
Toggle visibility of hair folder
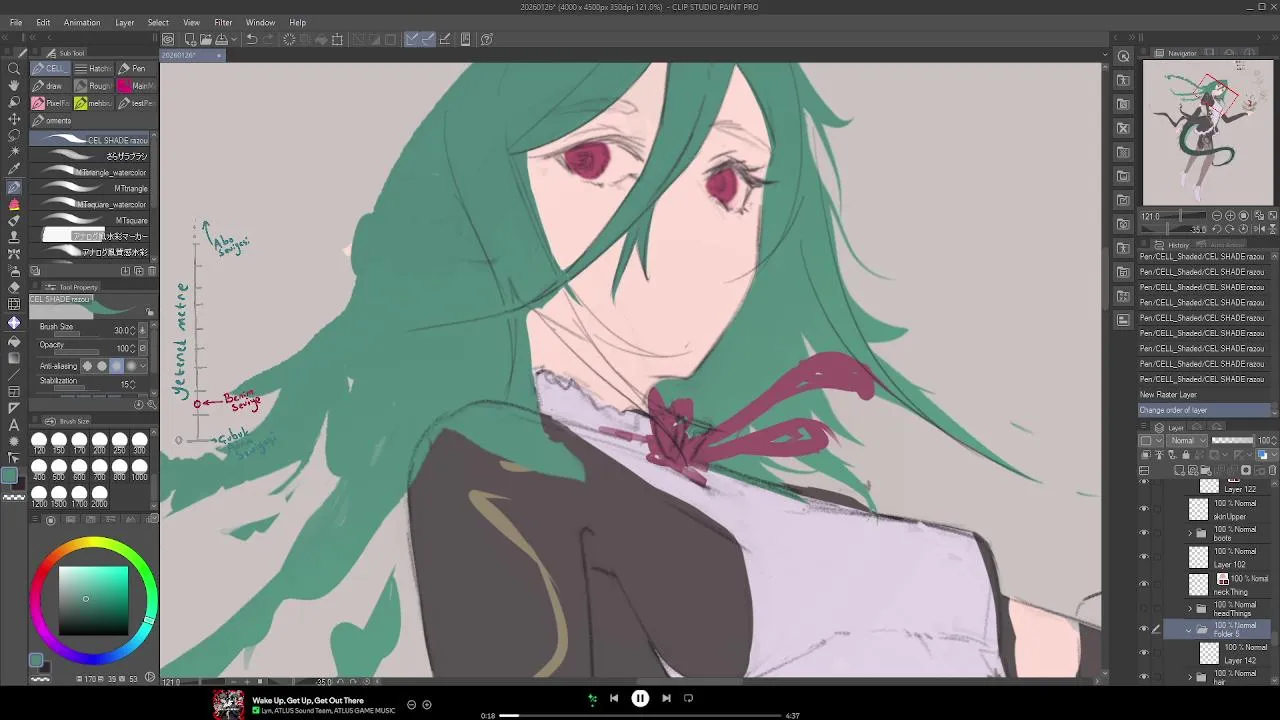(x=1144, y=677)
